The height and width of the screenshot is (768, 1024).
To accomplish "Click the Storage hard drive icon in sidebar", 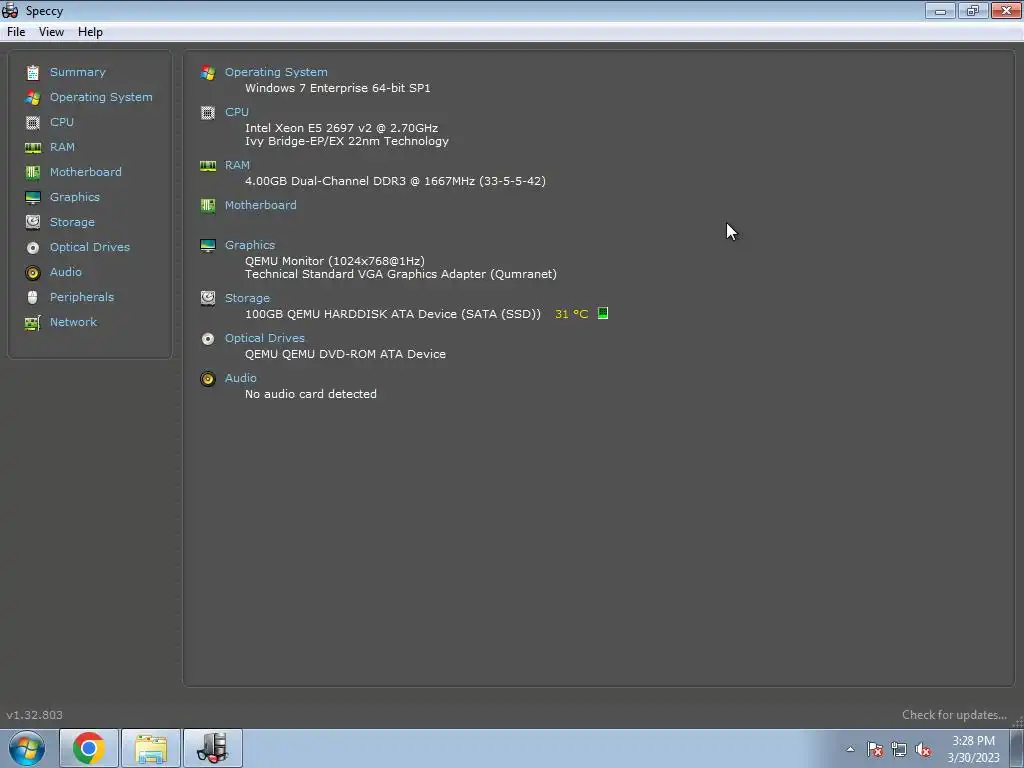I will [x=33, y=222].
